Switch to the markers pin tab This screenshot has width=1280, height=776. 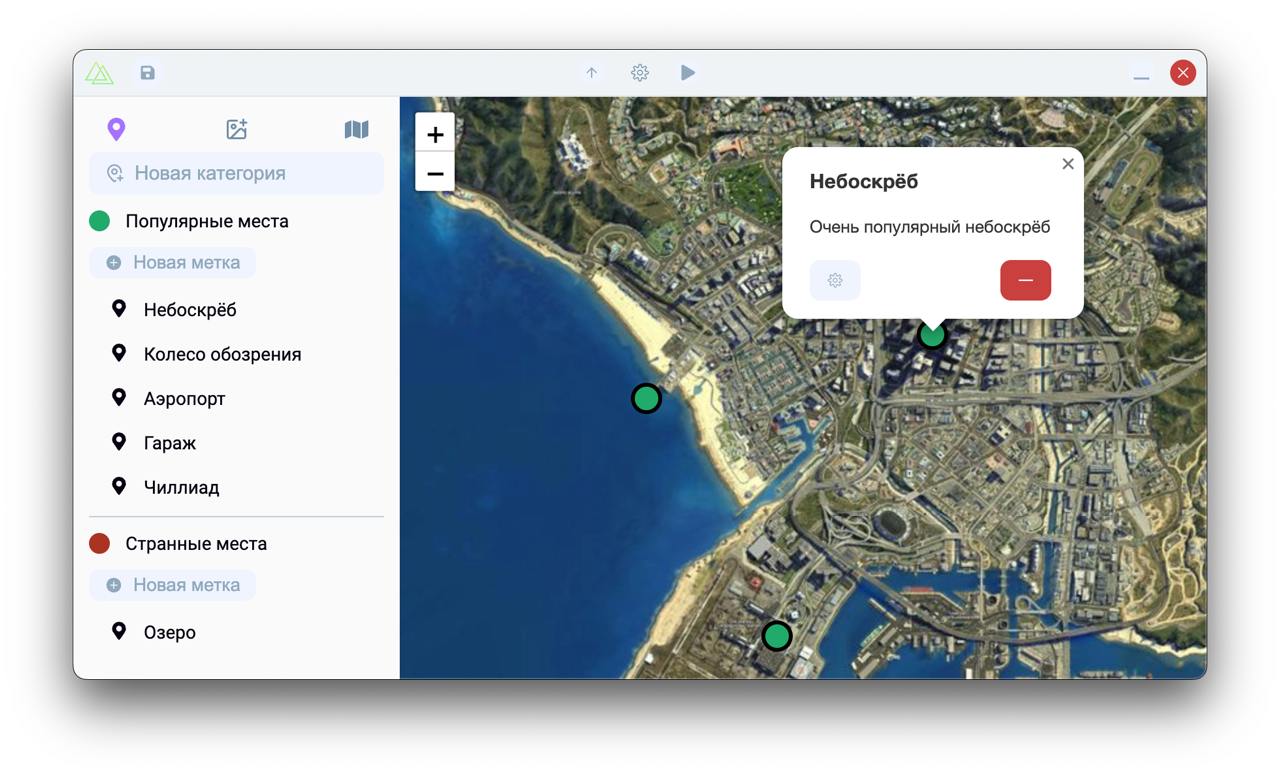pyautogui.click(x=116, y=129)
